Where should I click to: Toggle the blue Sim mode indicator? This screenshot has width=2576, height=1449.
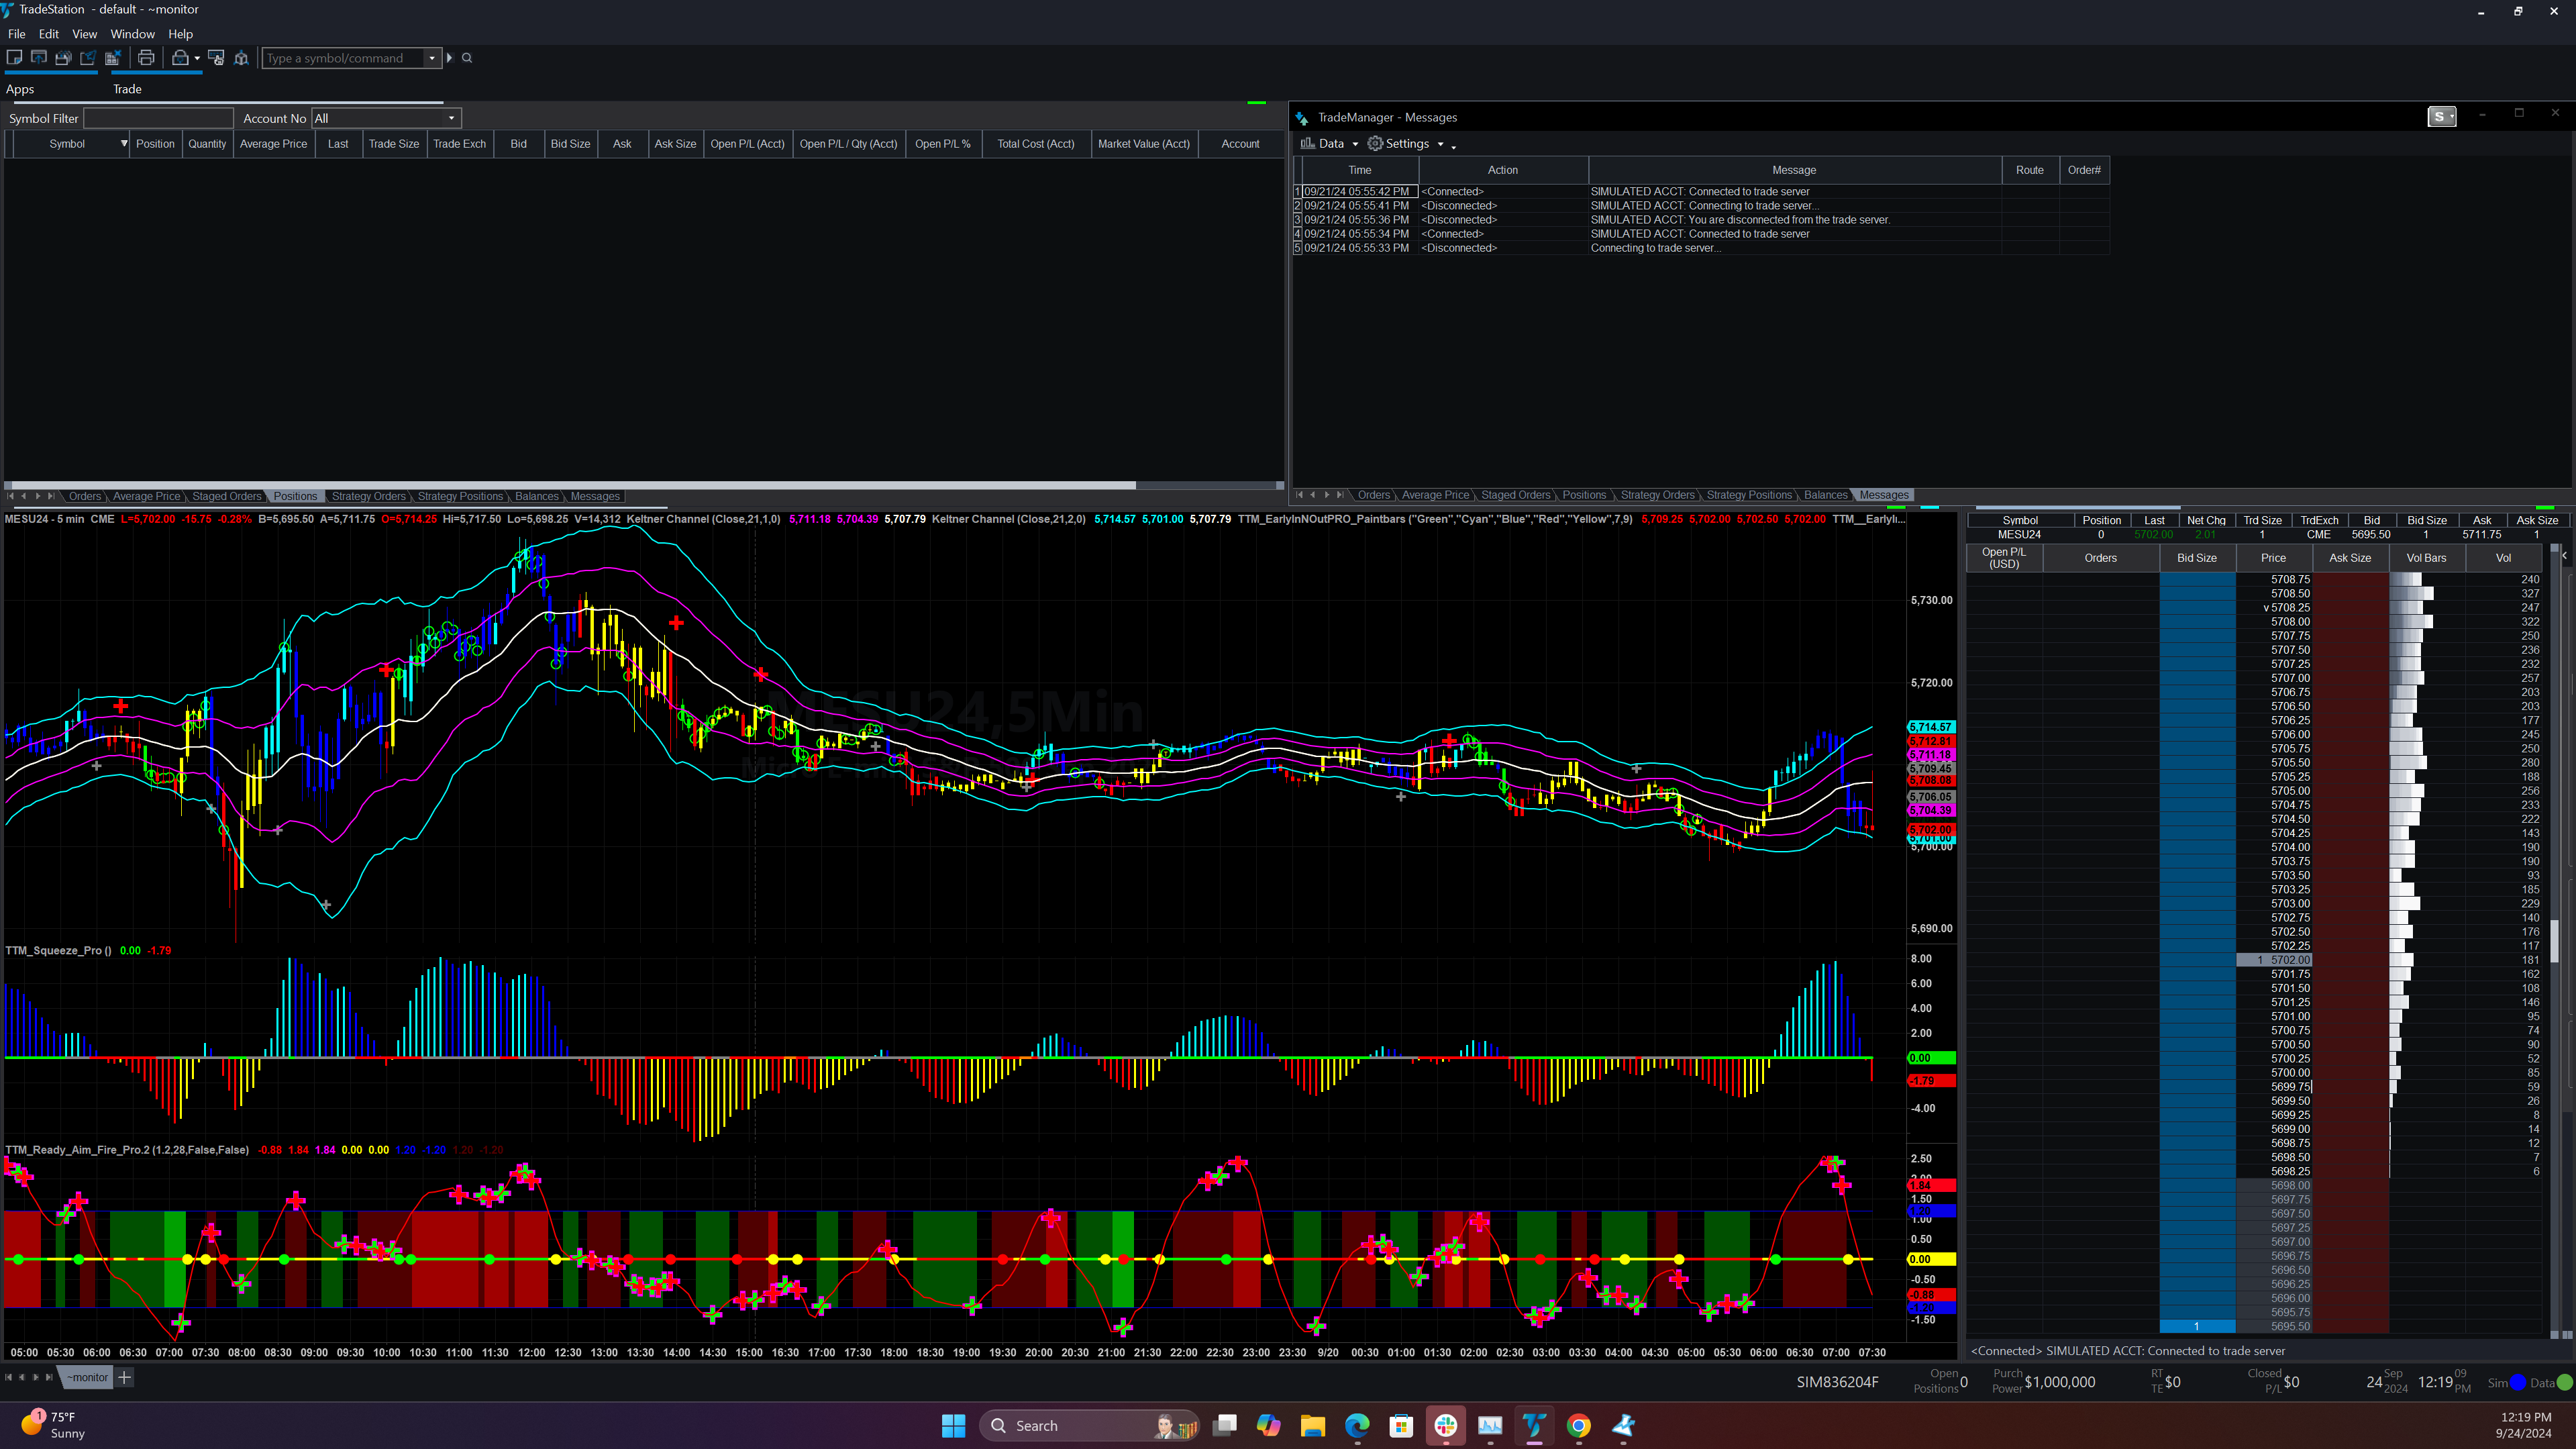point(2518,1383)
